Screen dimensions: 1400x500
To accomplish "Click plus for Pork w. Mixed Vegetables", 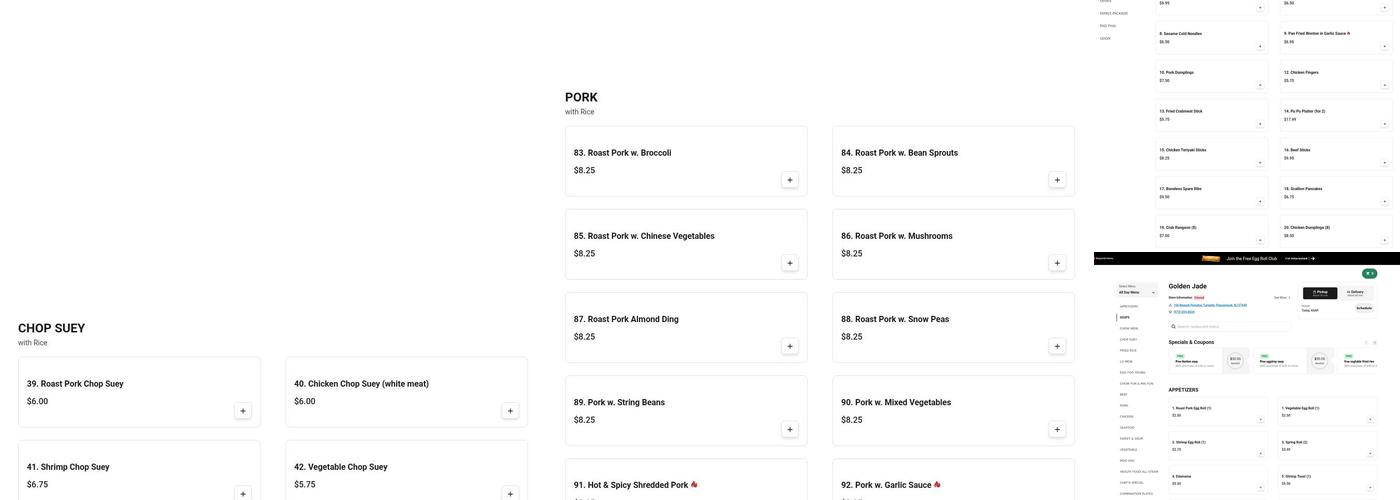I will (x=1057, y=430).
